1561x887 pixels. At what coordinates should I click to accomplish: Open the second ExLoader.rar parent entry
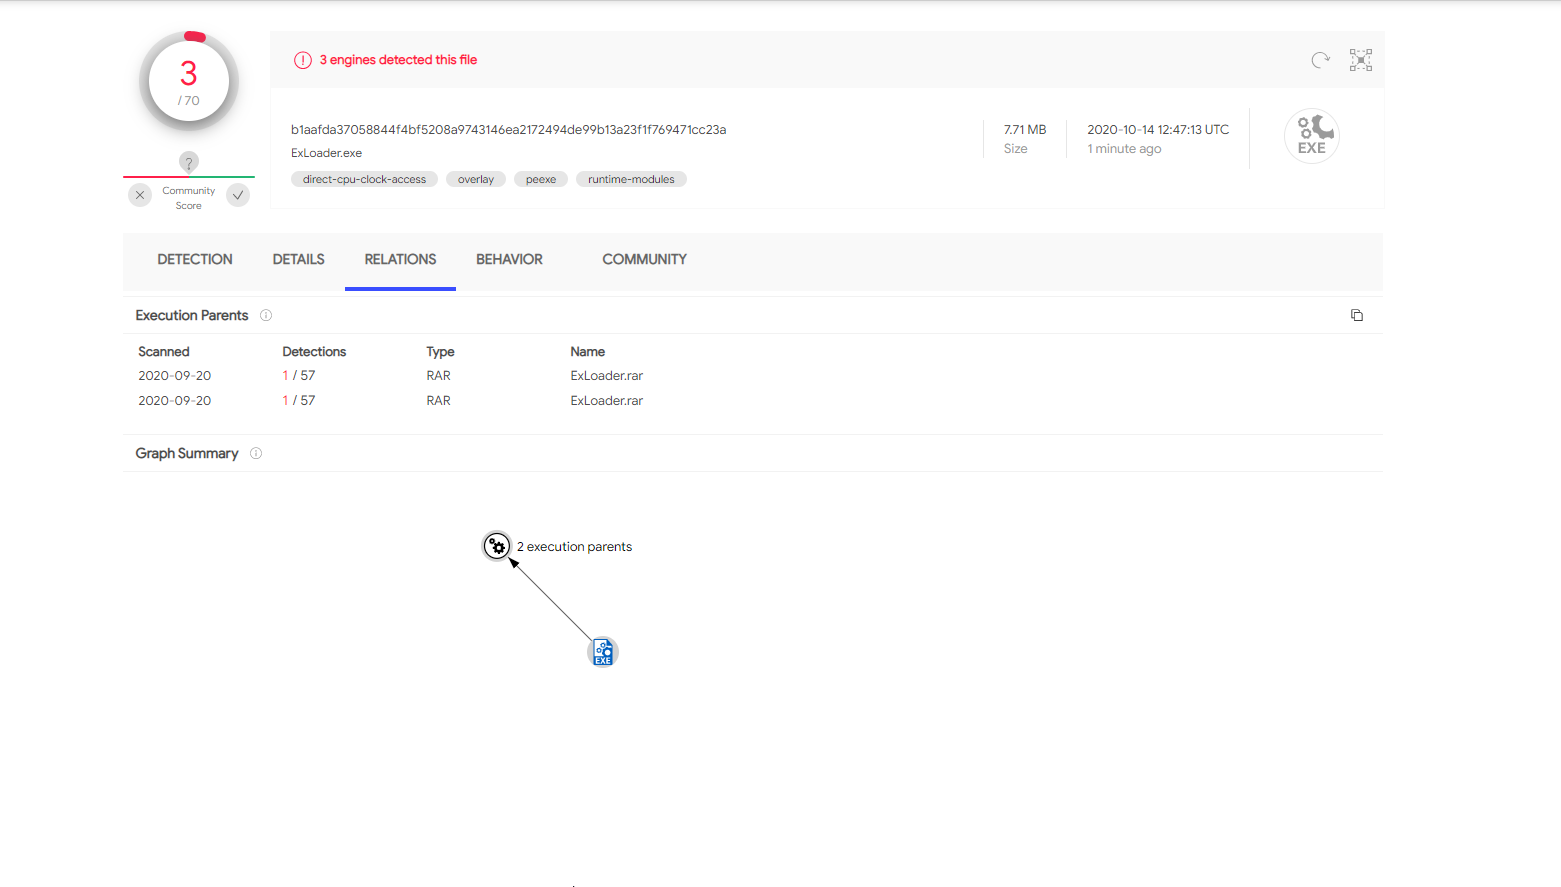click(x=606, y=401)
